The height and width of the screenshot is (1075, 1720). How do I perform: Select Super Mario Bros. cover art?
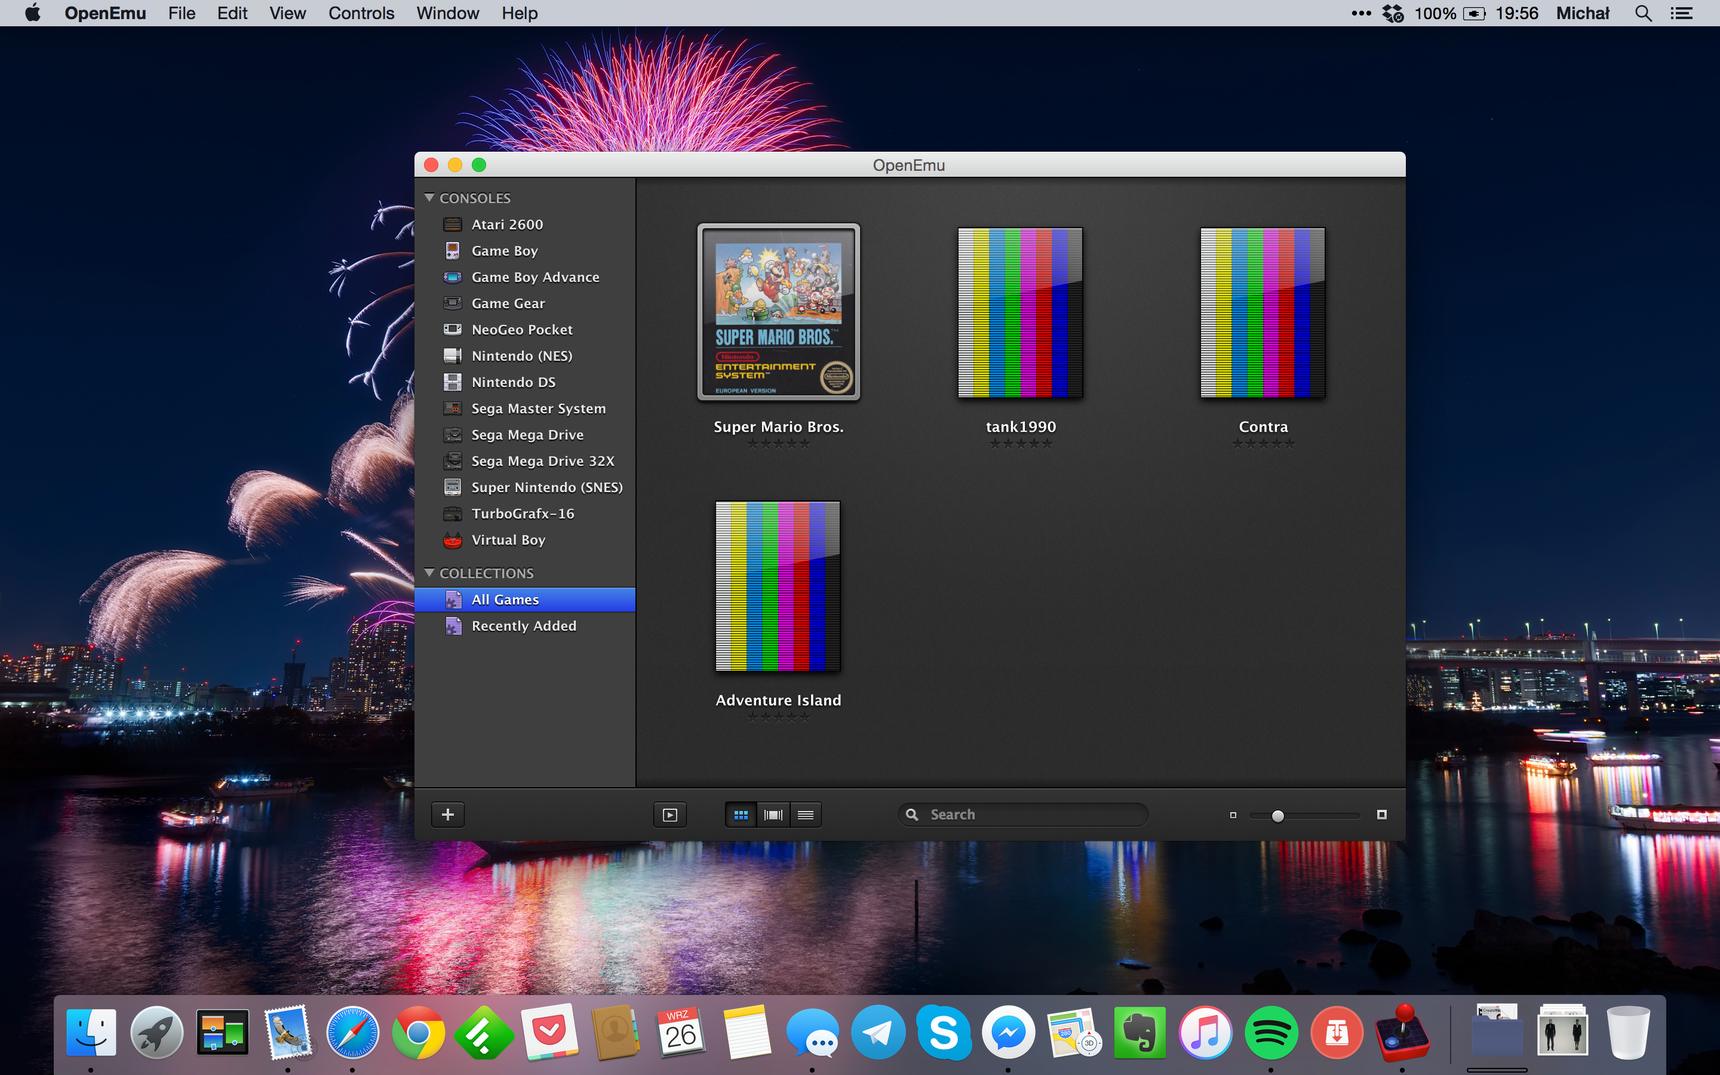[779, 312]
